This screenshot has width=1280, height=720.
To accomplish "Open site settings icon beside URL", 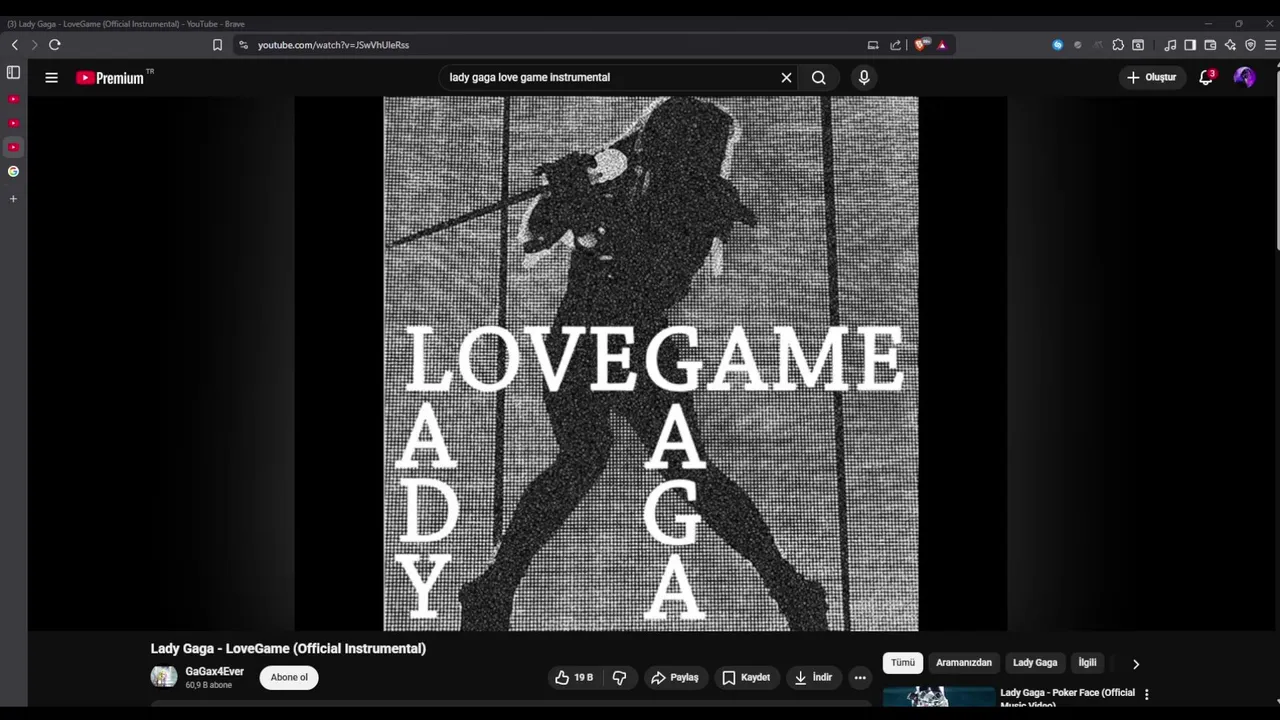I will click(x=243, y=45).
